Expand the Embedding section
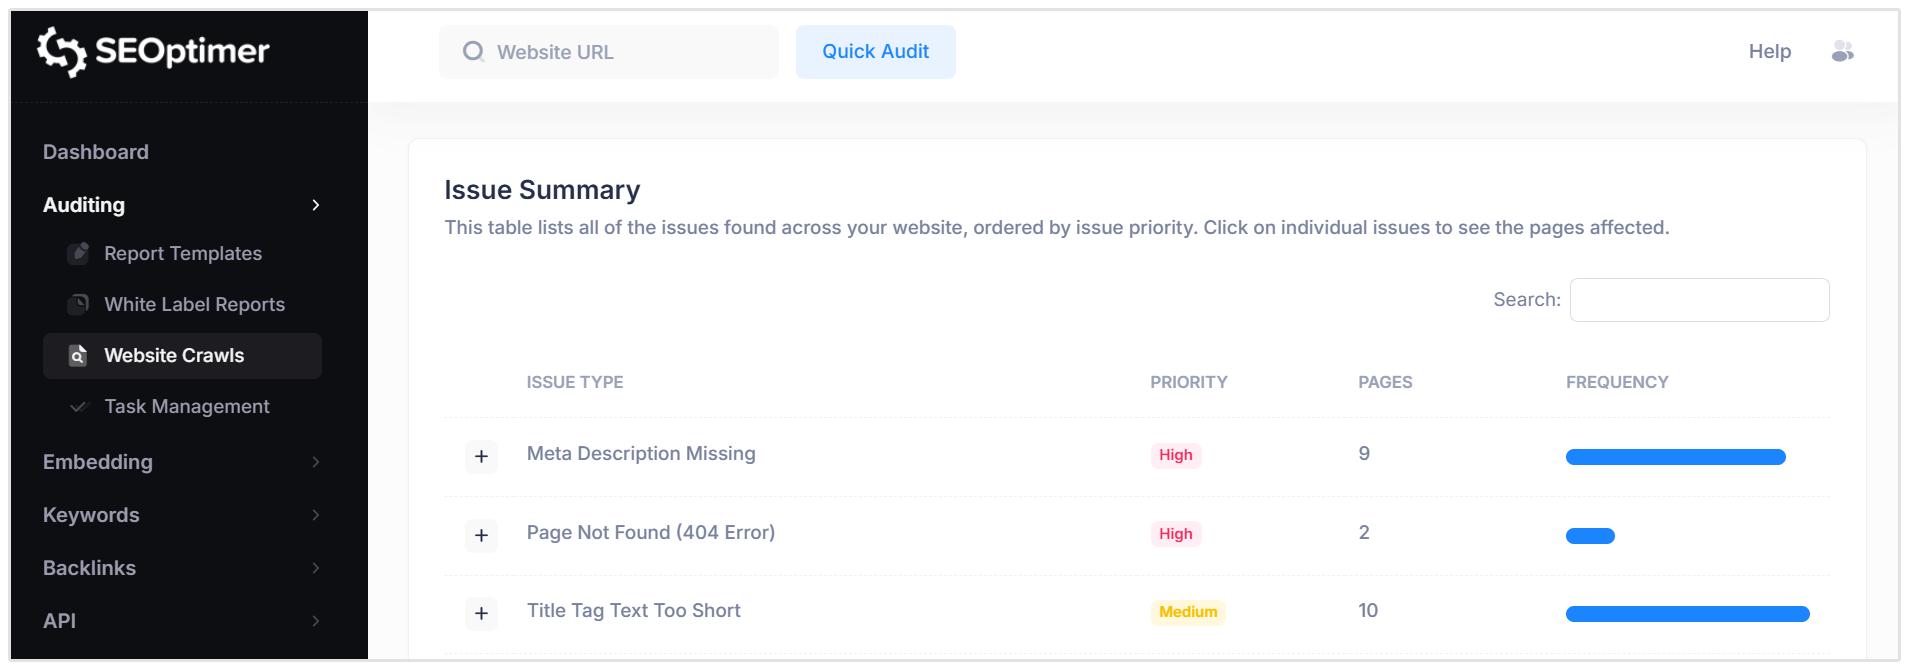The height and width of the screenshot is (670, 1910). [x=97, y=462]
